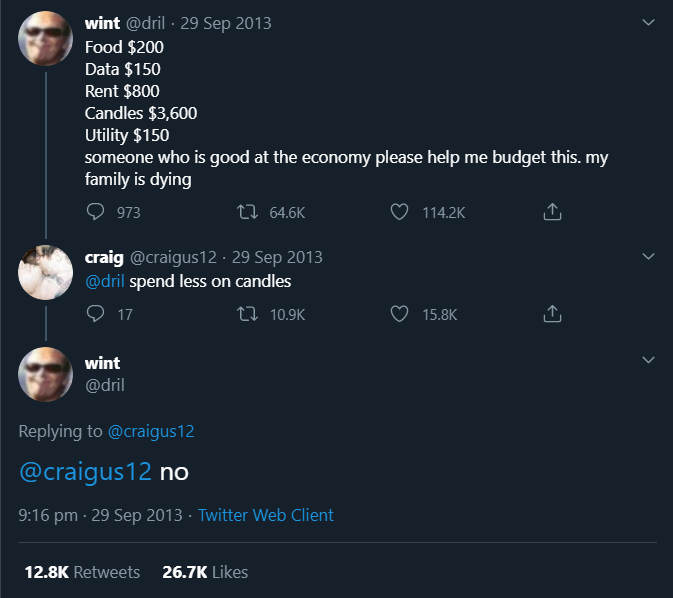Retweet craig's tweet with 10.9K retweets

[248, 314]
